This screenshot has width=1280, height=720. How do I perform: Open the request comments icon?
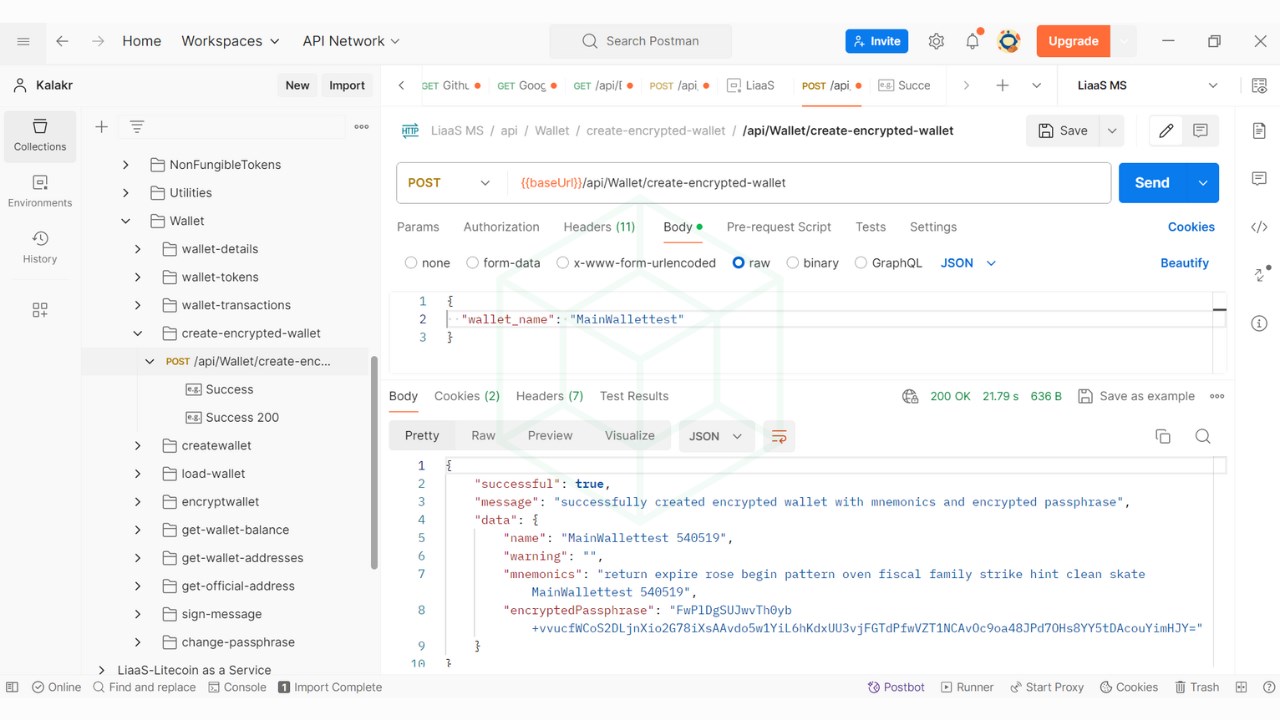click(x=1201, y=130)
